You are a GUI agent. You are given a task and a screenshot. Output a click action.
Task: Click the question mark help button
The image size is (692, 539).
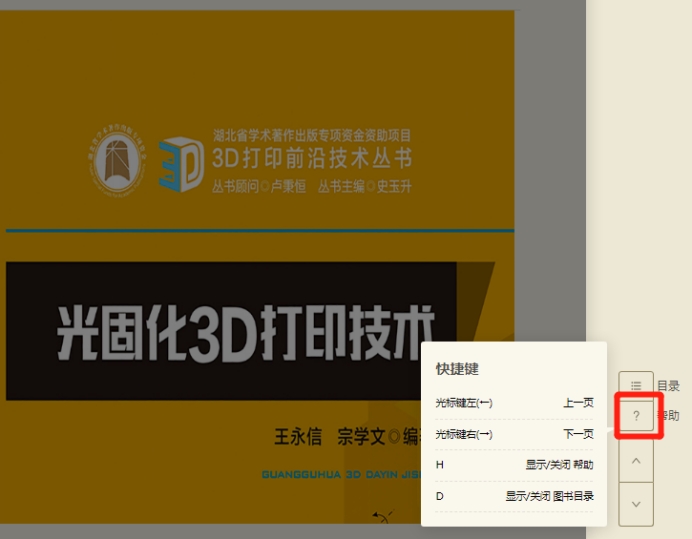tap(636, 416)
